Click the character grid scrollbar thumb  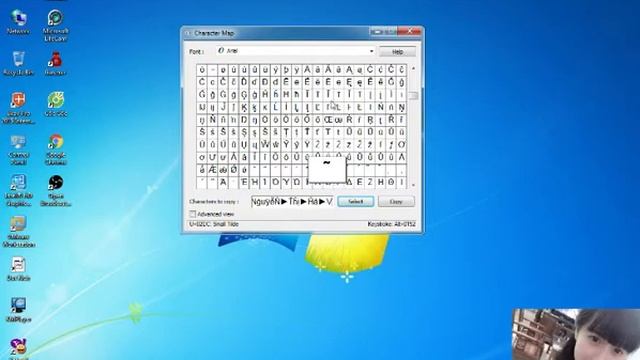[413, 96]
